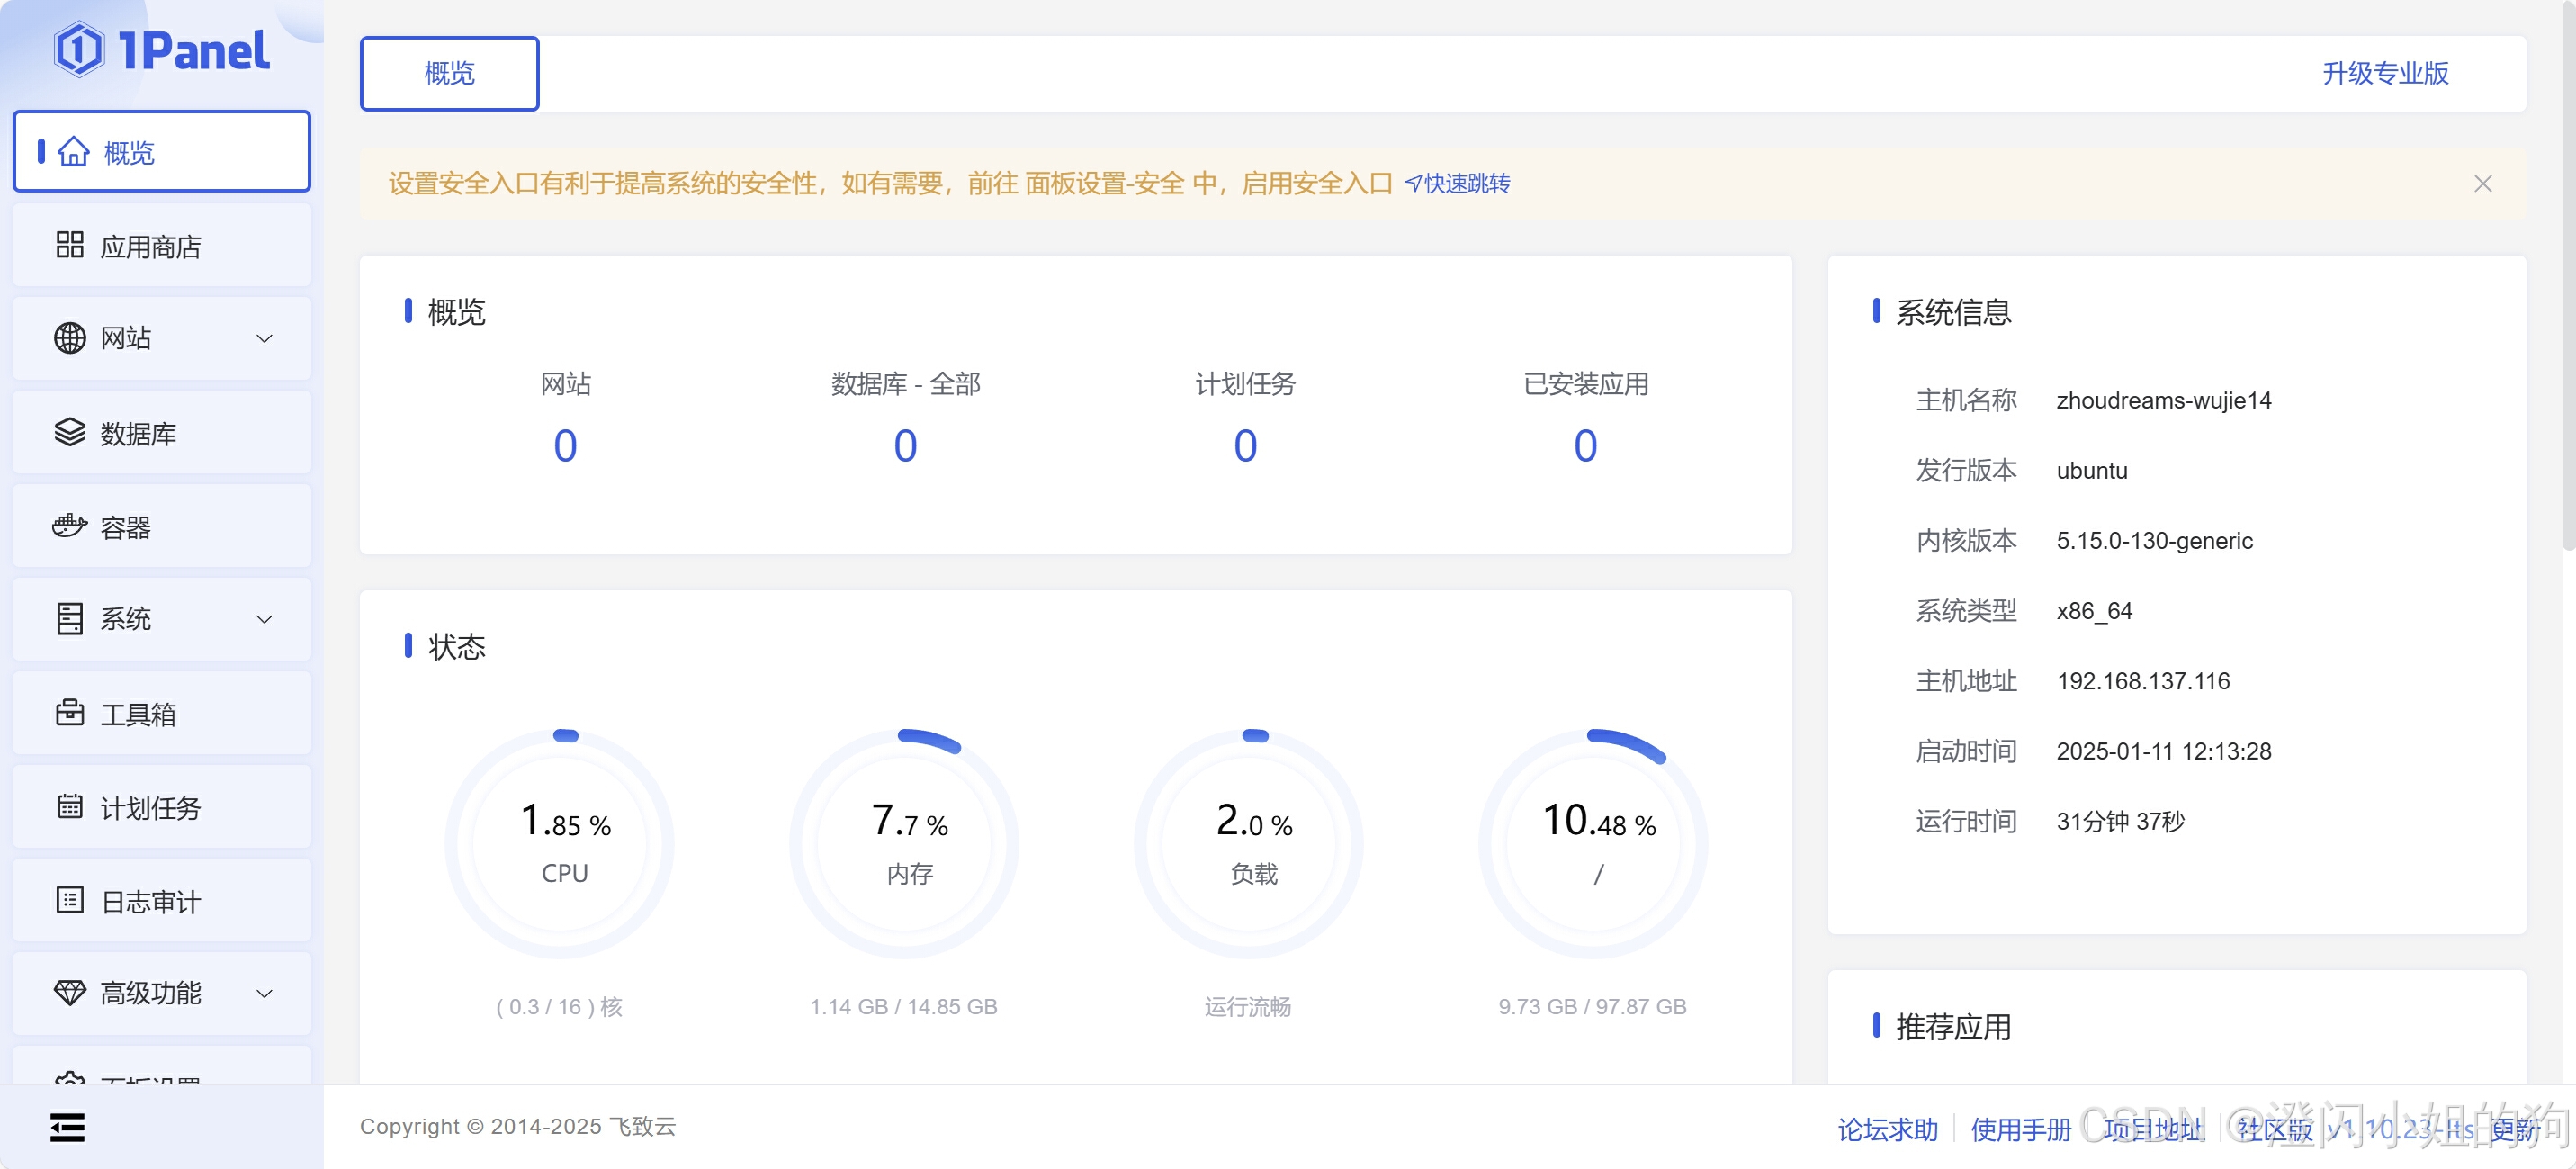This screenshot has width=2576, height=1169.
Task: Expand the 系统 submenu chevron
Action: [264, 619]
